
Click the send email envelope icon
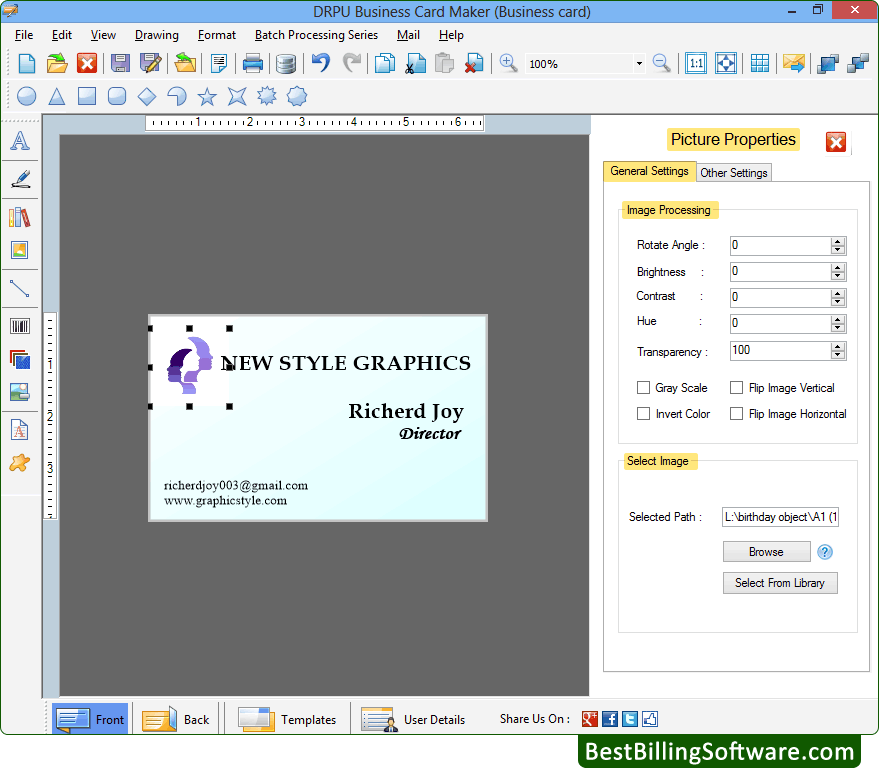[x=794, y=63]
